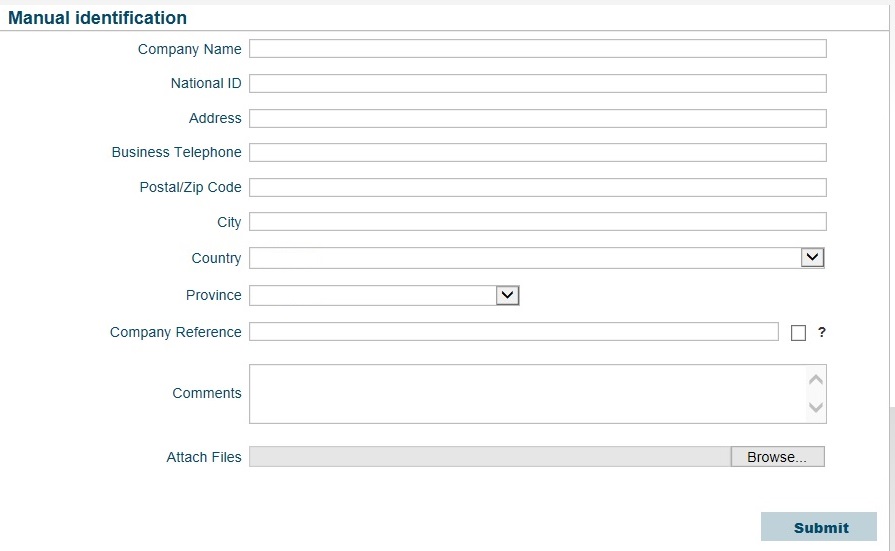Expand the Province dropdown
The image size is (895, 551).
pos(384,296)
